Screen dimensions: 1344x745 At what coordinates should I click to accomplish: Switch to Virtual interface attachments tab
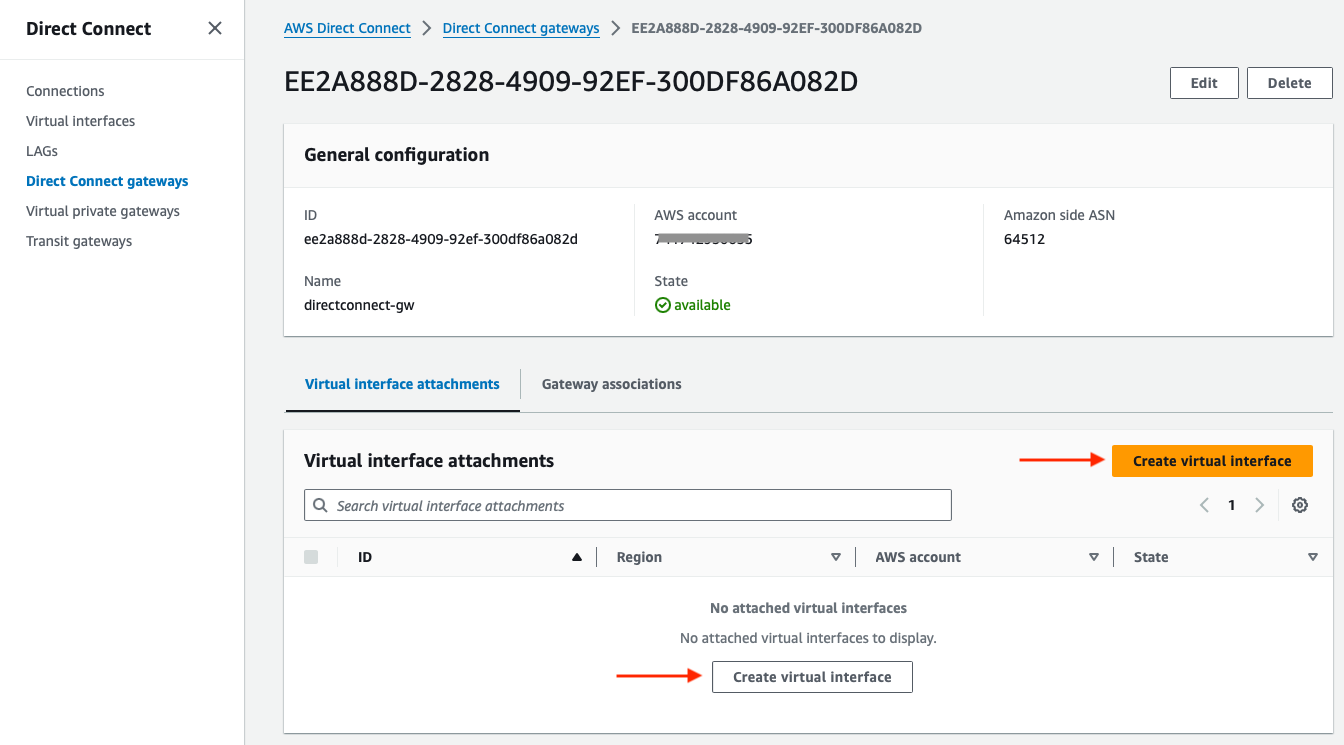tap(402, 384)
